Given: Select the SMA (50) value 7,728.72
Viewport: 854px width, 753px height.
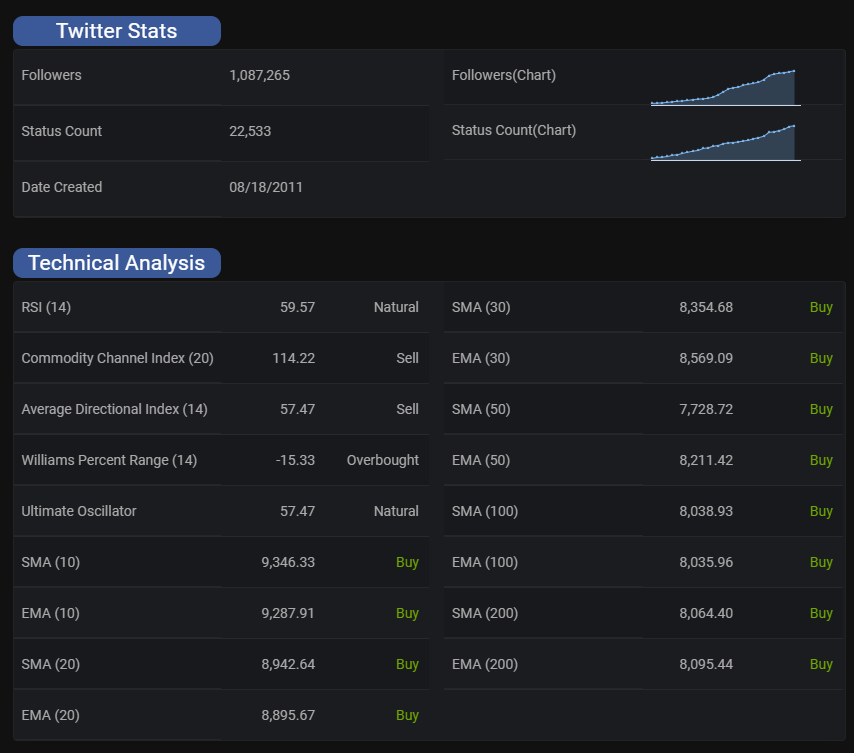Looking at the screenshot, I should (706, 409).
